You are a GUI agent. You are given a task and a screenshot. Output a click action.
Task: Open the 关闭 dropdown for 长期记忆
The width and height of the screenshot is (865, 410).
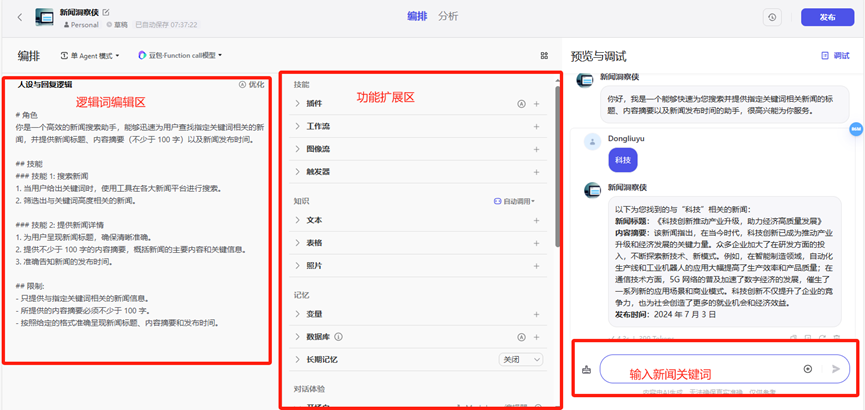521,360
